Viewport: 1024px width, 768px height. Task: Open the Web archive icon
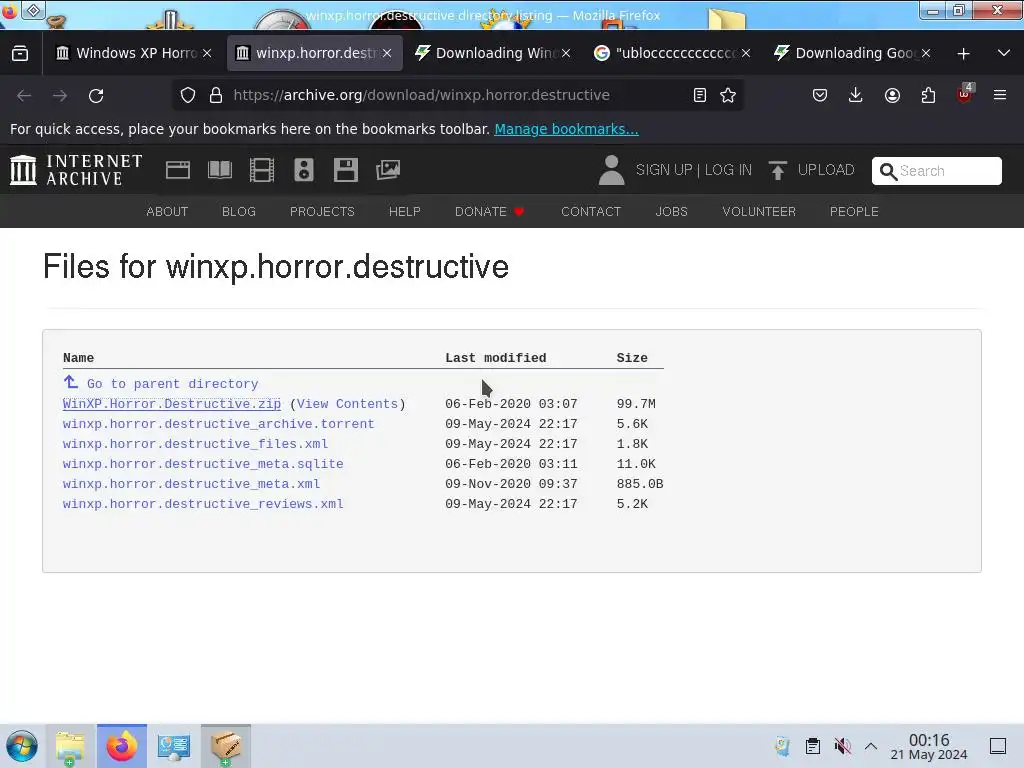(x=178, y=170)
